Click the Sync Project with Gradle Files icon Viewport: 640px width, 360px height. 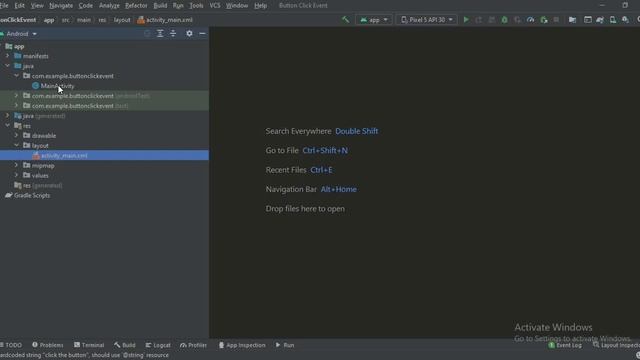pyautogui.click(x=600, y=20)
